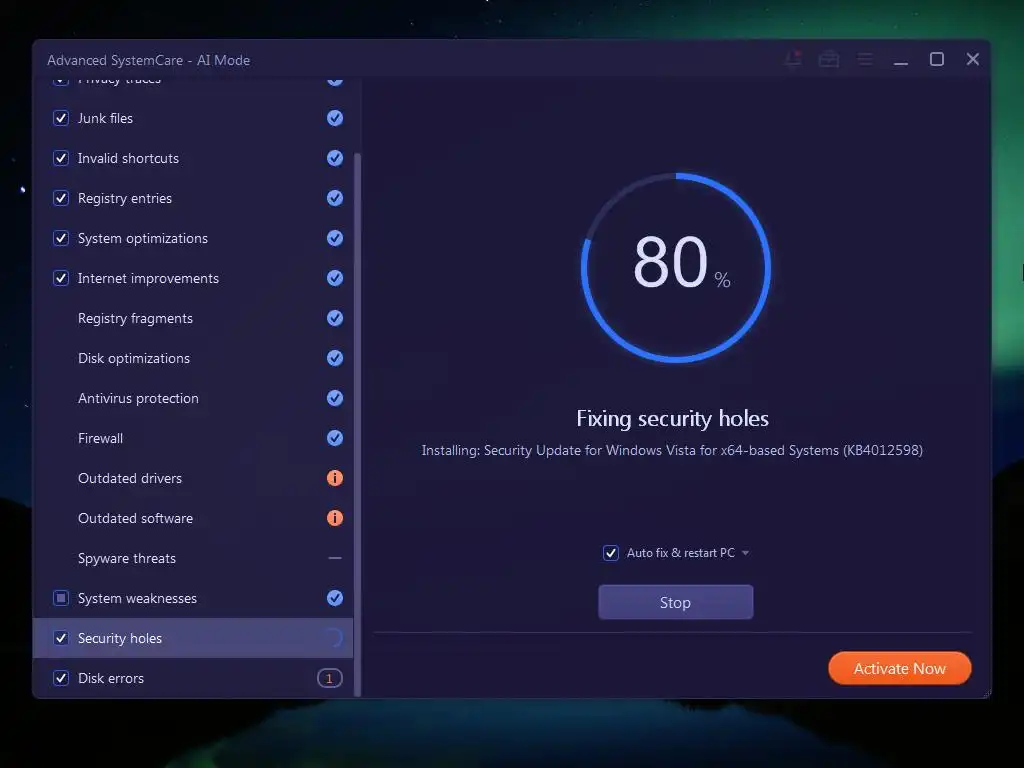Open the notifications bell icon
Viewport: 1024px width, 768px height.
(793, 59)
